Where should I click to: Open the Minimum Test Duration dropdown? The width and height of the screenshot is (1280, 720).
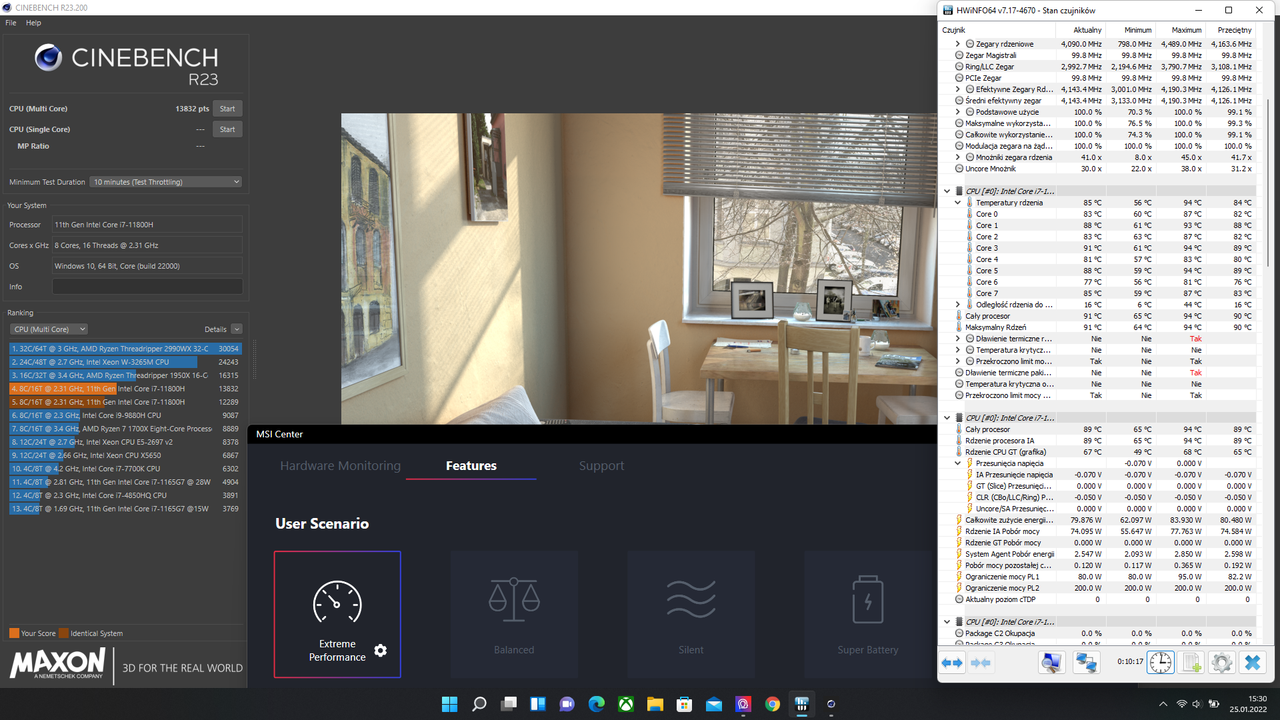pyautogui.click(x=165, y=181)
